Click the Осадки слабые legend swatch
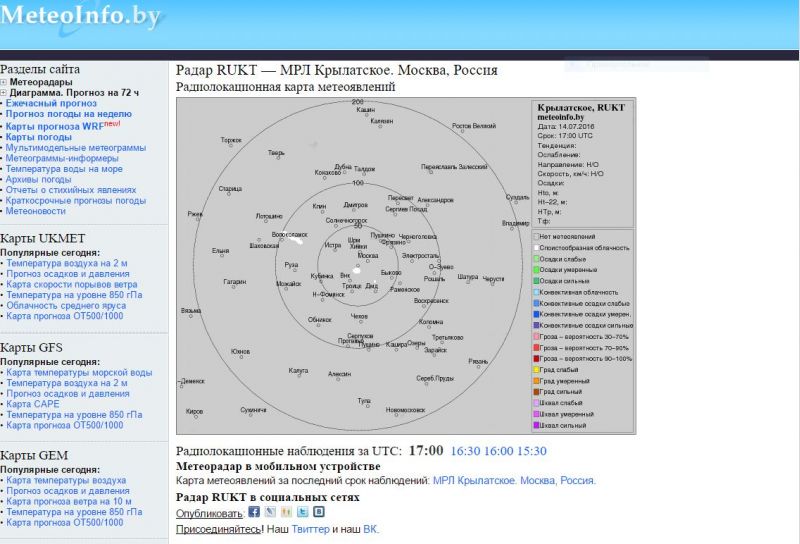This screenshot has width=800, height=544. tap(536, 259)
